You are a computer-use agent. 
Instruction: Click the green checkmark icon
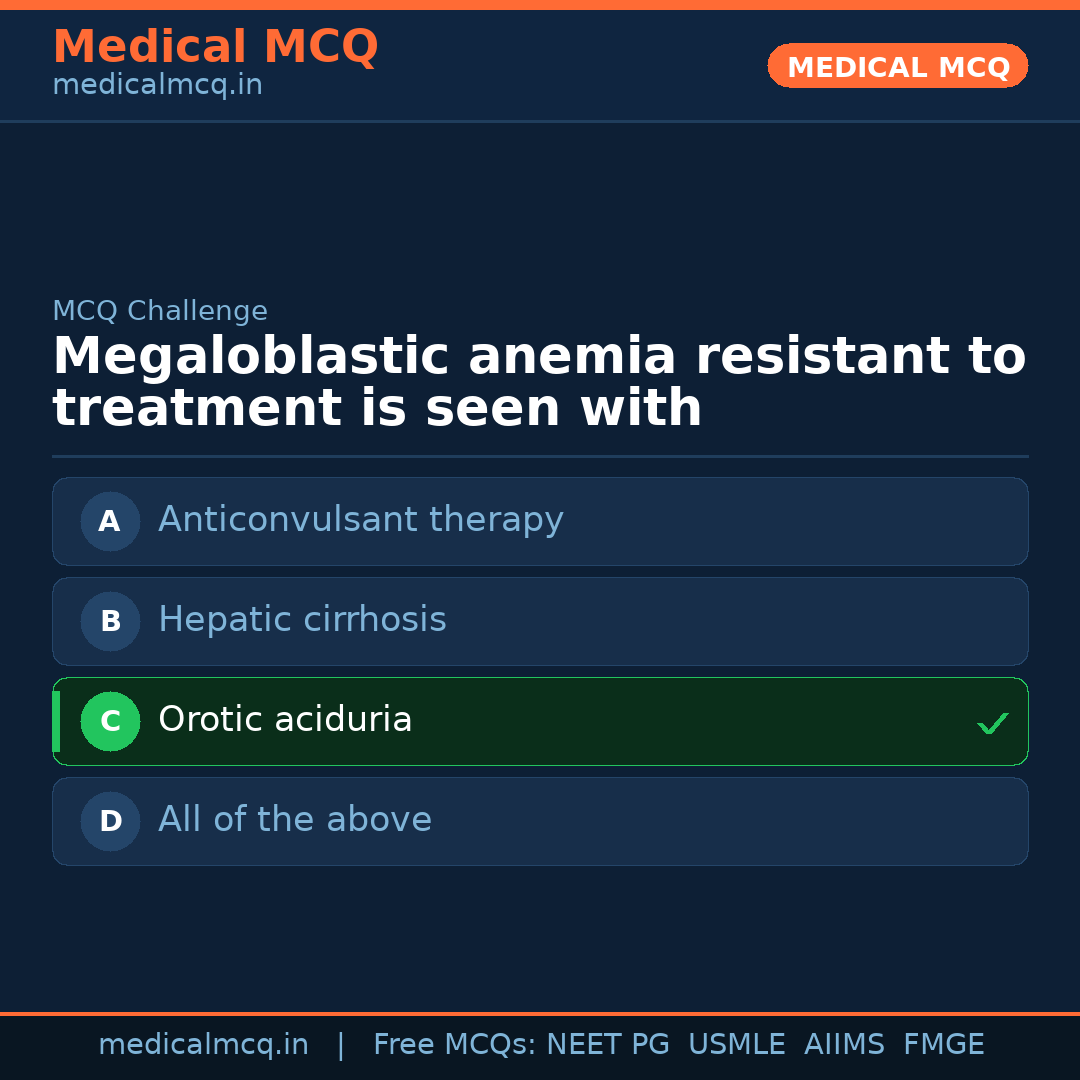992,723
